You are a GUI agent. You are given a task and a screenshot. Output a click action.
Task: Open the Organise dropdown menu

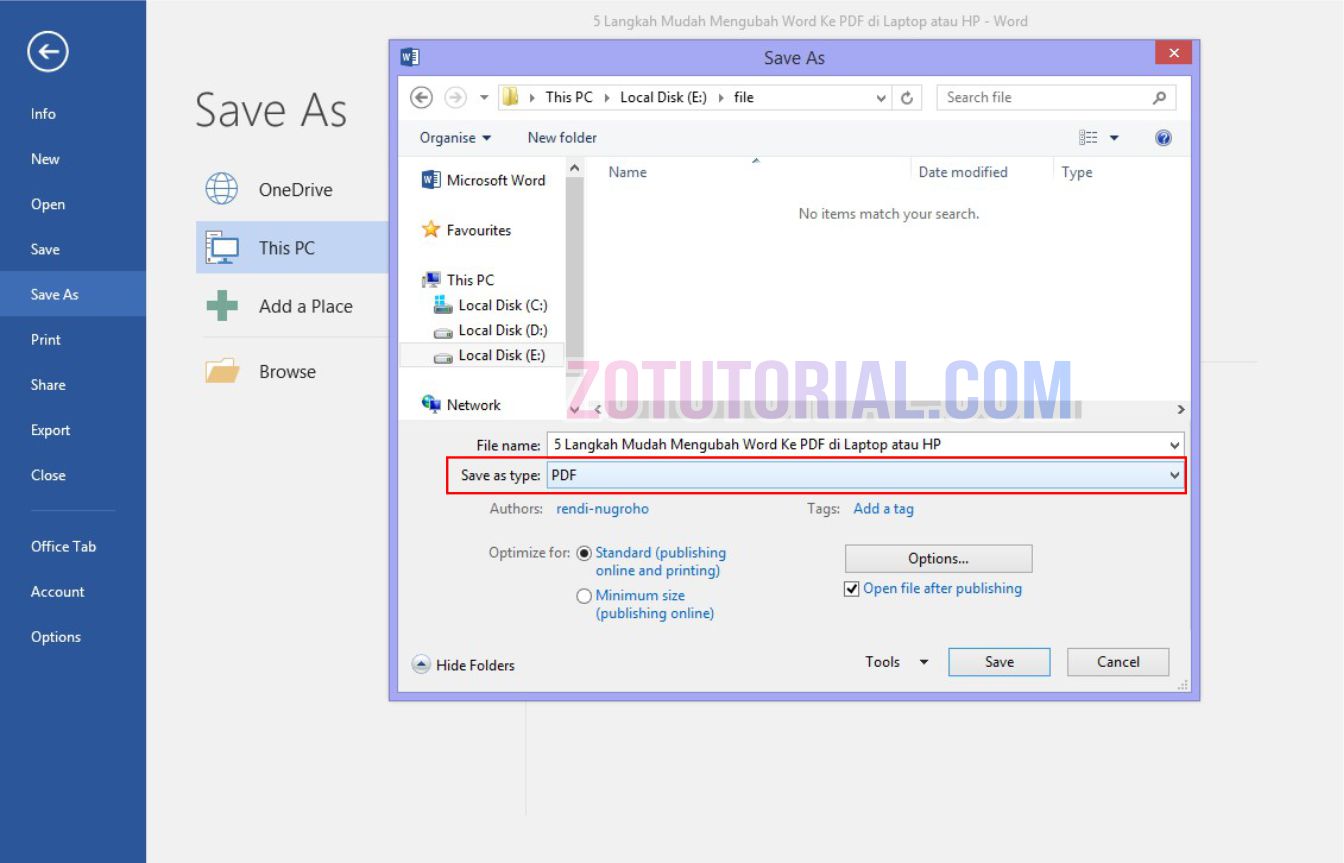click(455, 138)
